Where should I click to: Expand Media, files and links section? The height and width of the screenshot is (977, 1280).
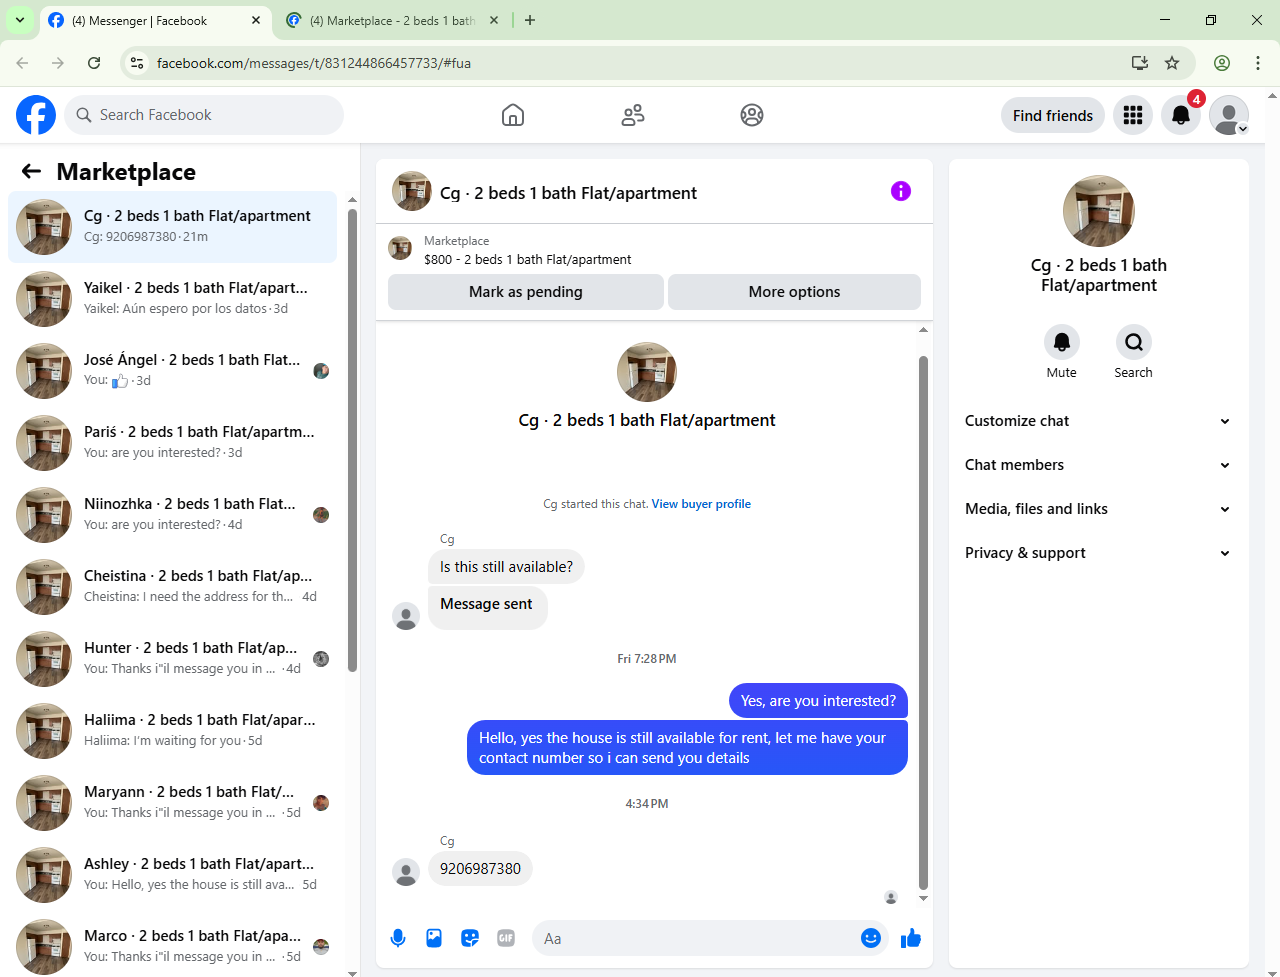click(1098, 509)
